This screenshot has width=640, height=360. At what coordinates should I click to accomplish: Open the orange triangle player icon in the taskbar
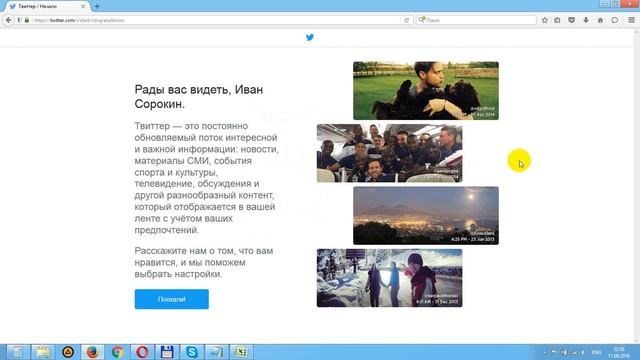pos(68,352)
